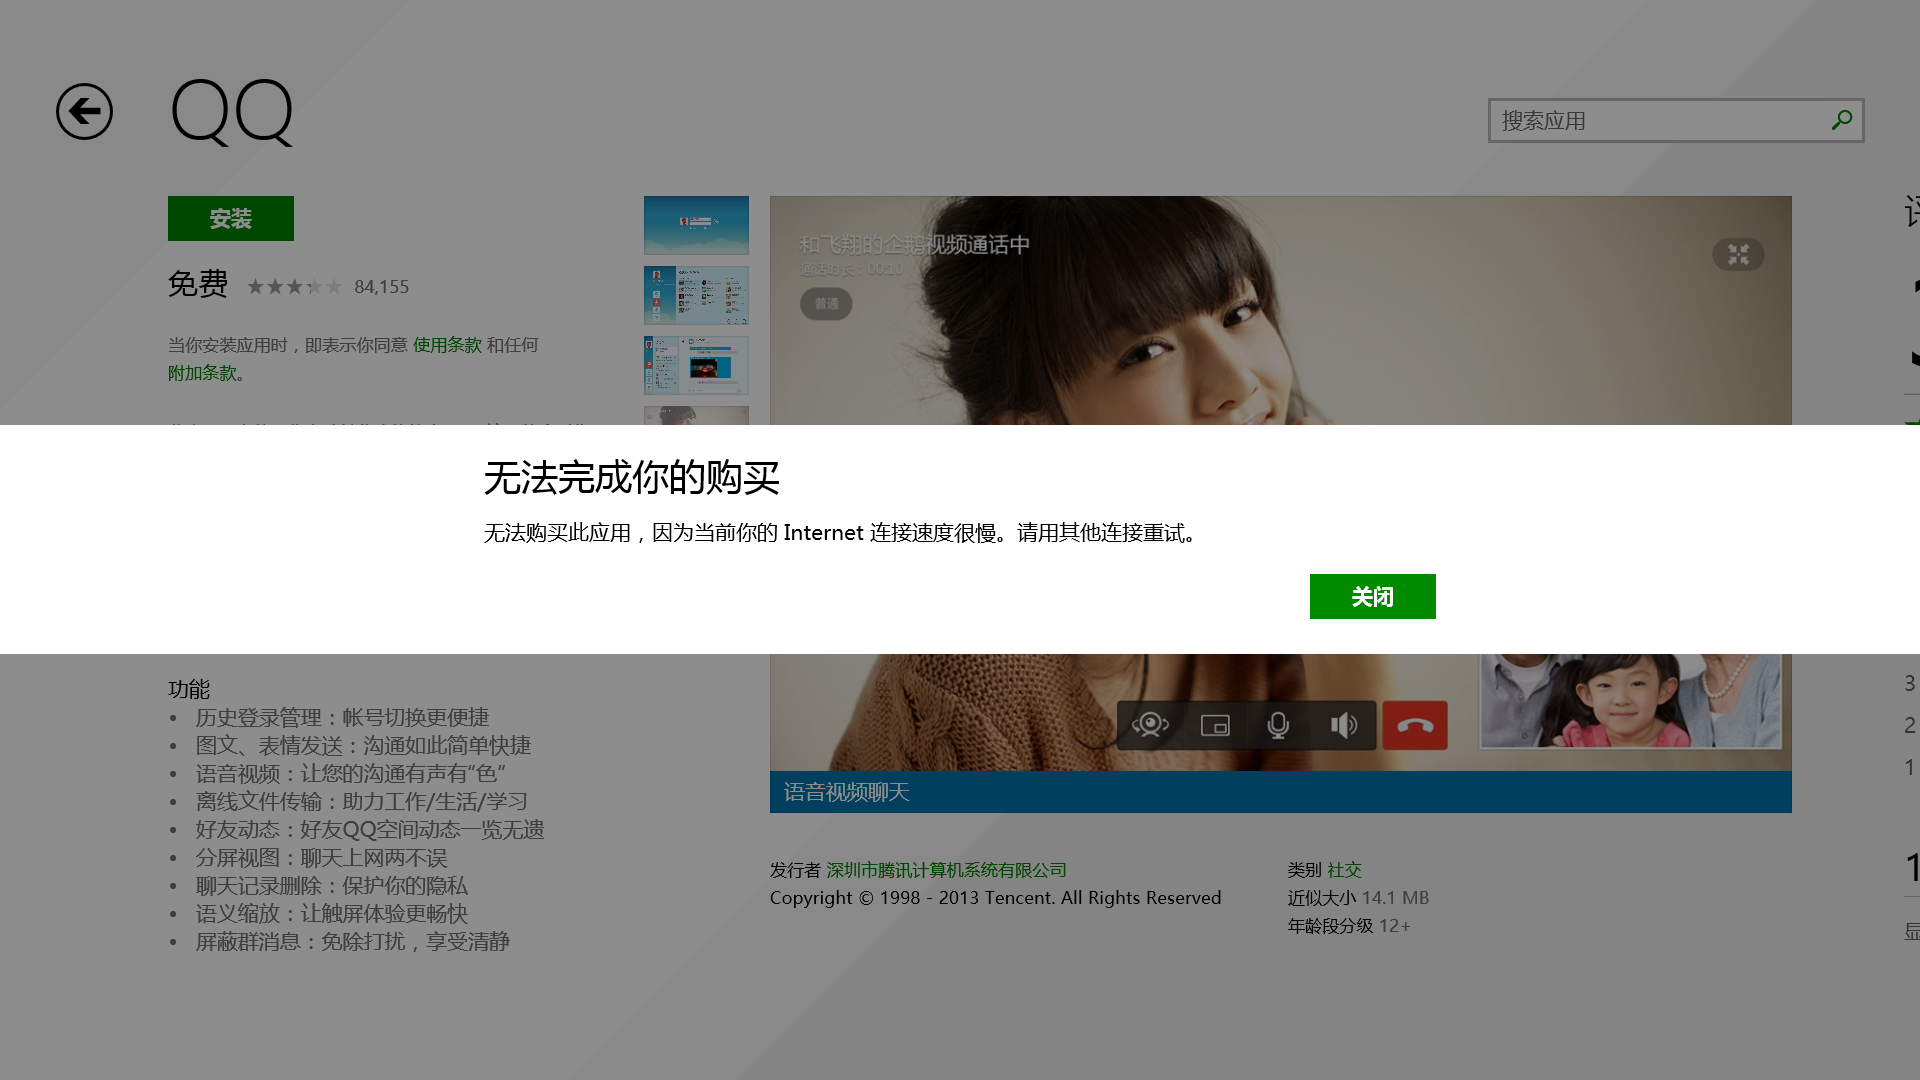Click 历史登录管理 feature line
The image size is (1920, 1080).
point(342,717)
